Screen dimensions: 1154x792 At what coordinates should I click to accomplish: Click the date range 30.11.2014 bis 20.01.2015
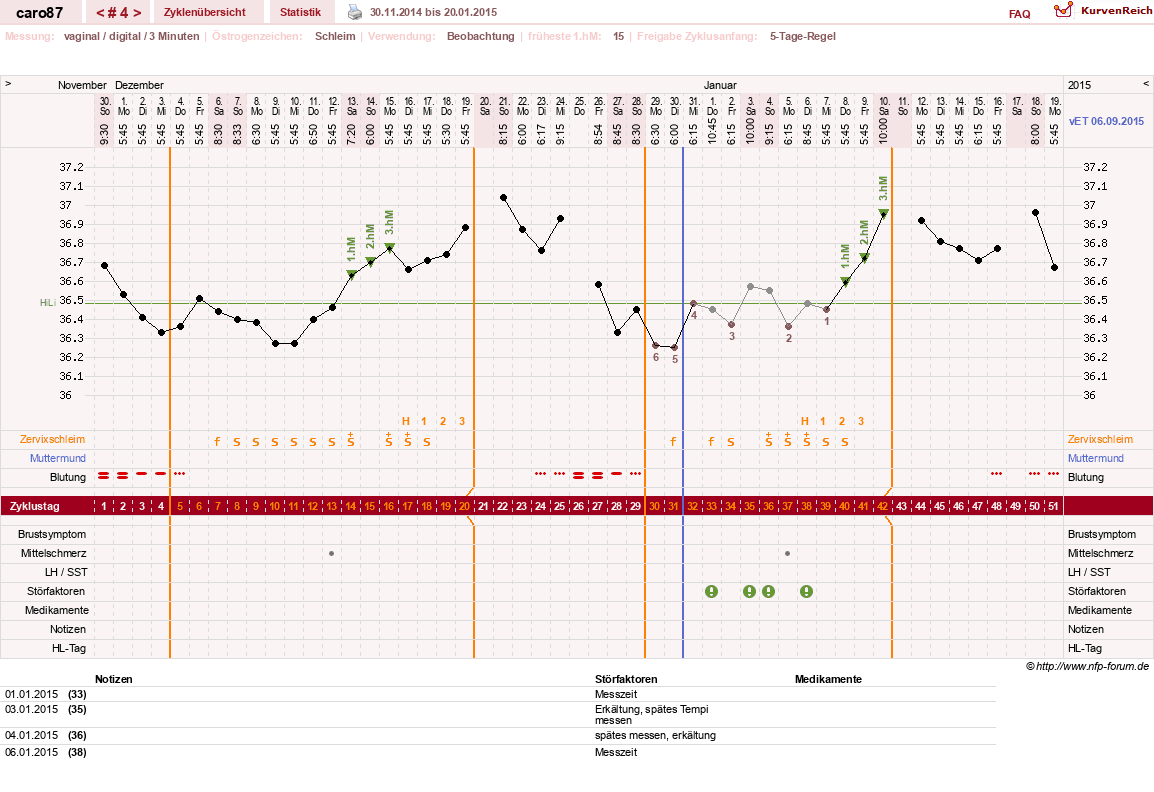pos(433,13)
